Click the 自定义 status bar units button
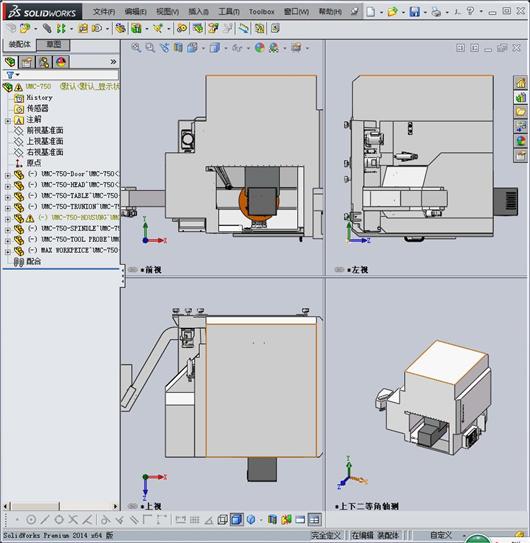Viewport: 530px width, 543px height. (441, 535)
